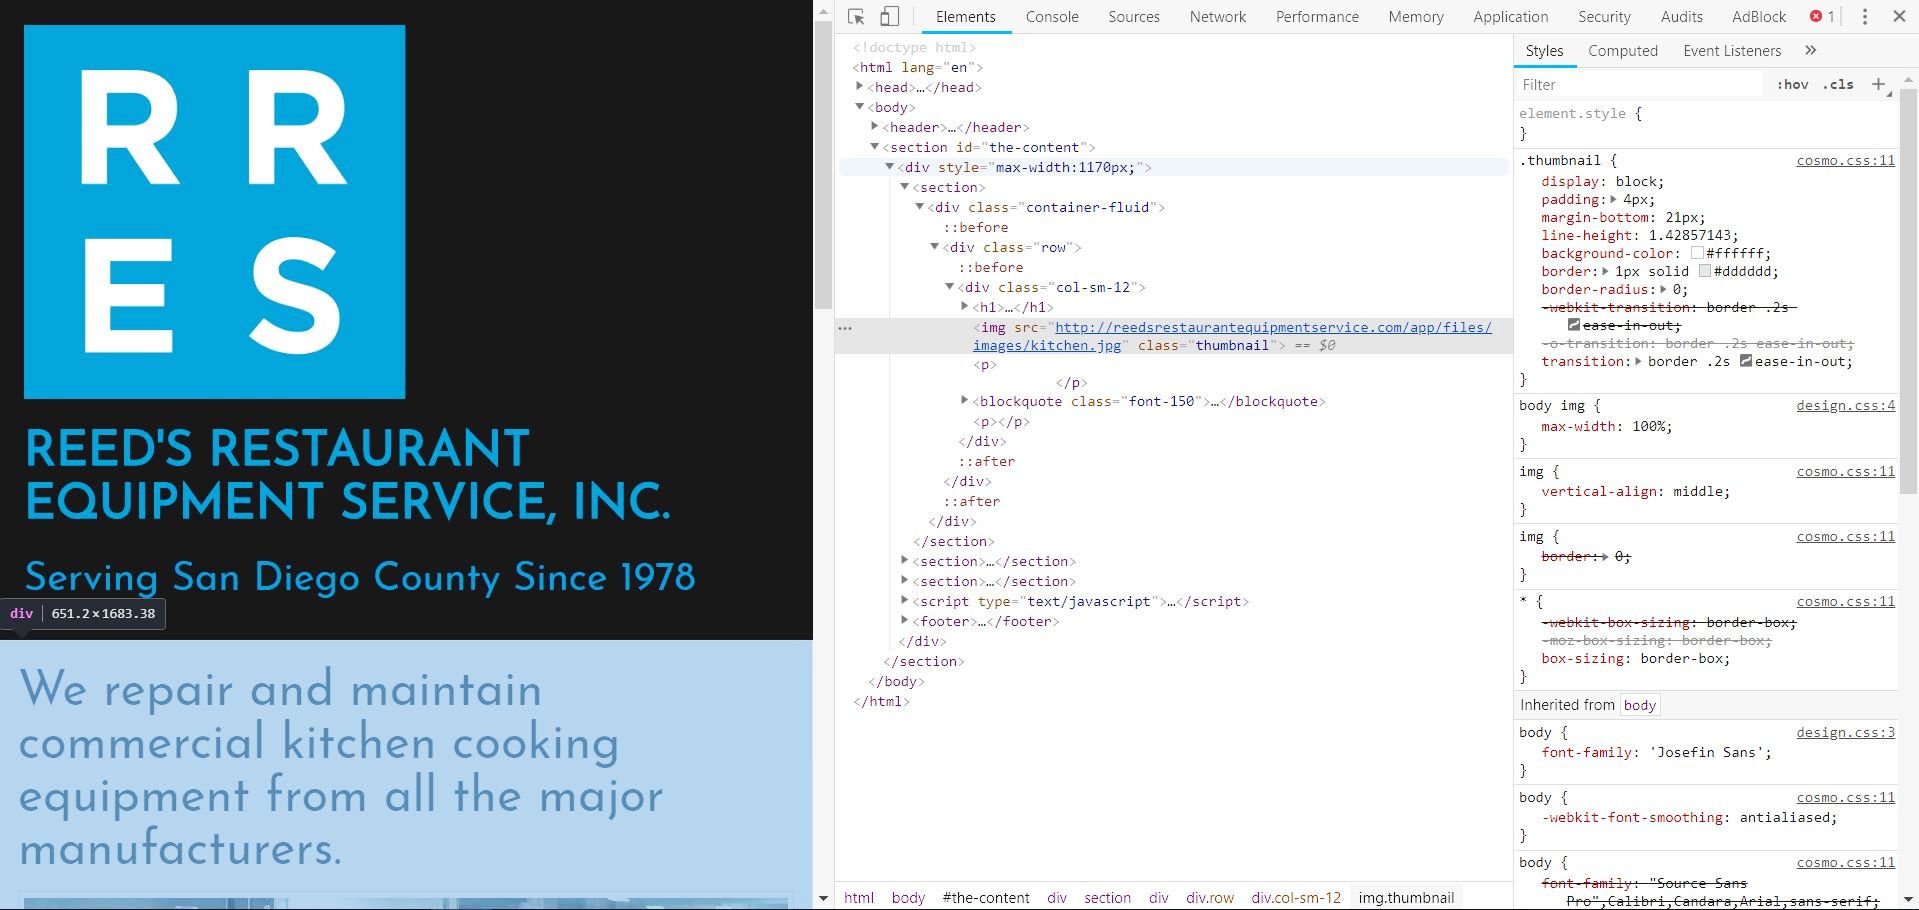Expand the script text/javascript node
Screen dimensions: 1919x910
tap(905, 601)
